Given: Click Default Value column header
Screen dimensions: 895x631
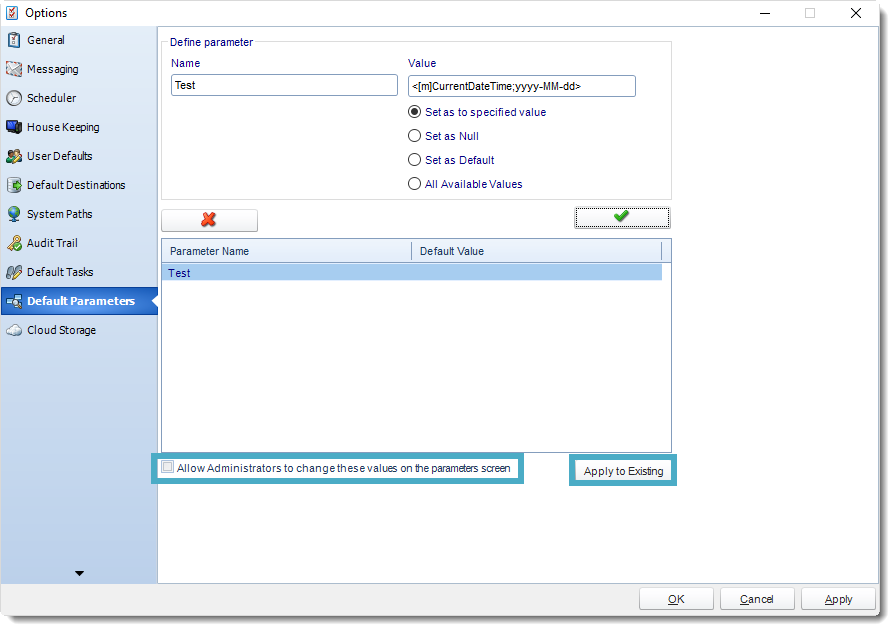Looking at the screenshot, I should 537,251.
